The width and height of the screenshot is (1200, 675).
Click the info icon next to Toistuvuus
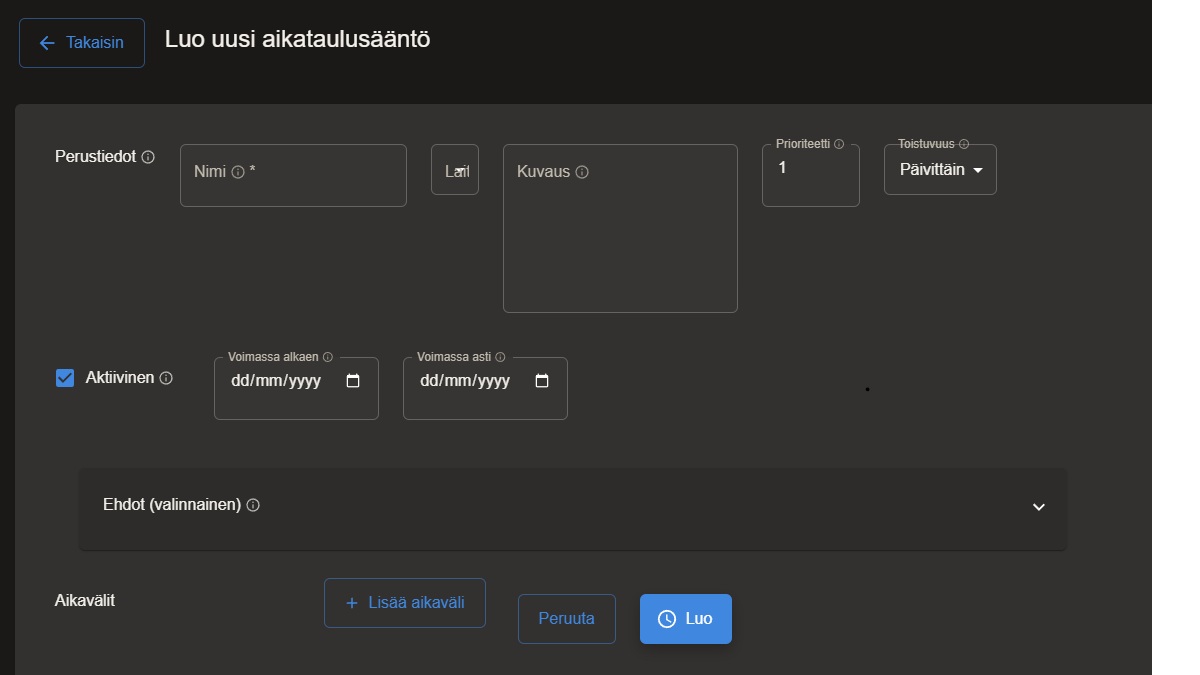[964, 144]
